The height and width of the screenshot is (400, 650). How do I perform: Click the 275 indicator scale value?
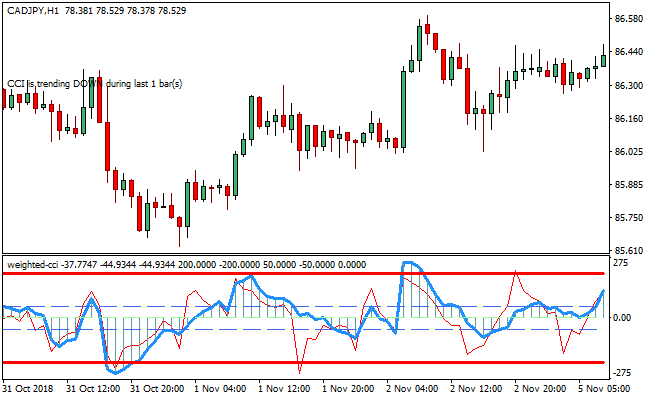point(621,263)
